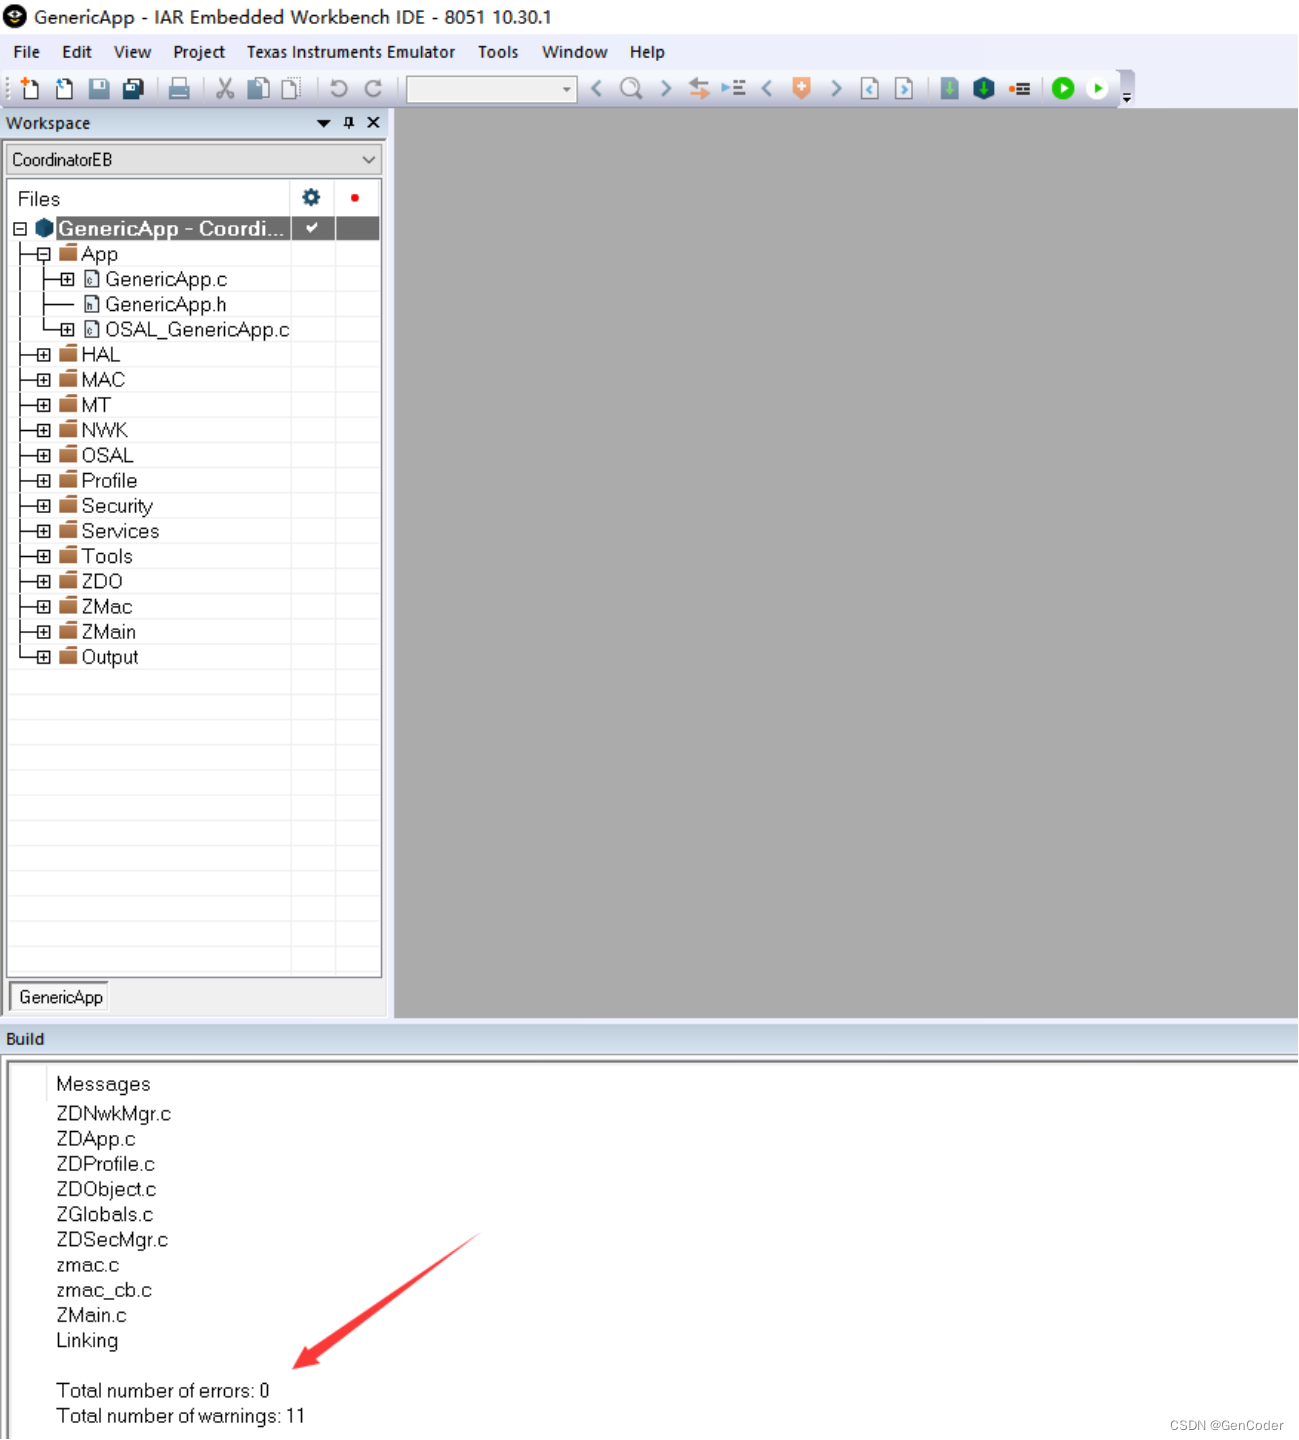Click the Find Next arrow after magnifier
This screenshot has width=1299, height=1440.
pos(665,89)
